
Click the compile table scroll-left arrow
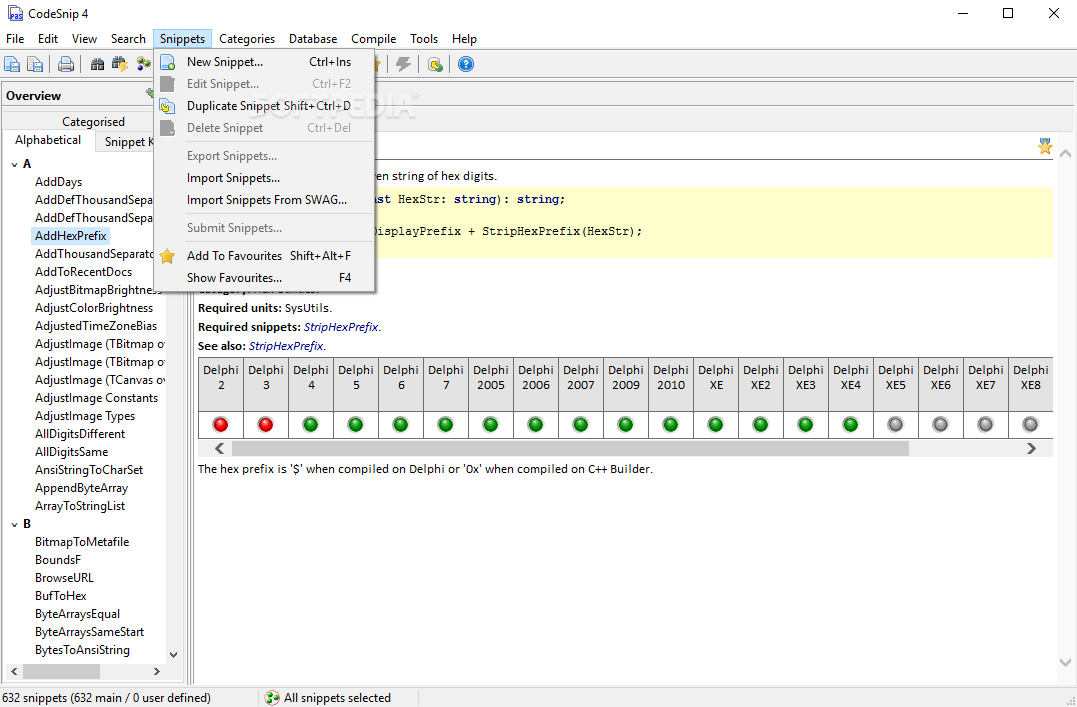[x=220, y=449]
